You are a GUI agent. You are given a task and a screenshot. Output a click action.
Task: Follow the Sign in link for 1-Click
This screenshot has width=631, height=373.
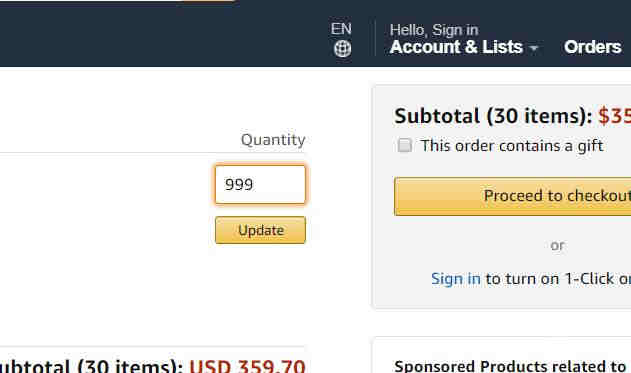pos(456,278)
